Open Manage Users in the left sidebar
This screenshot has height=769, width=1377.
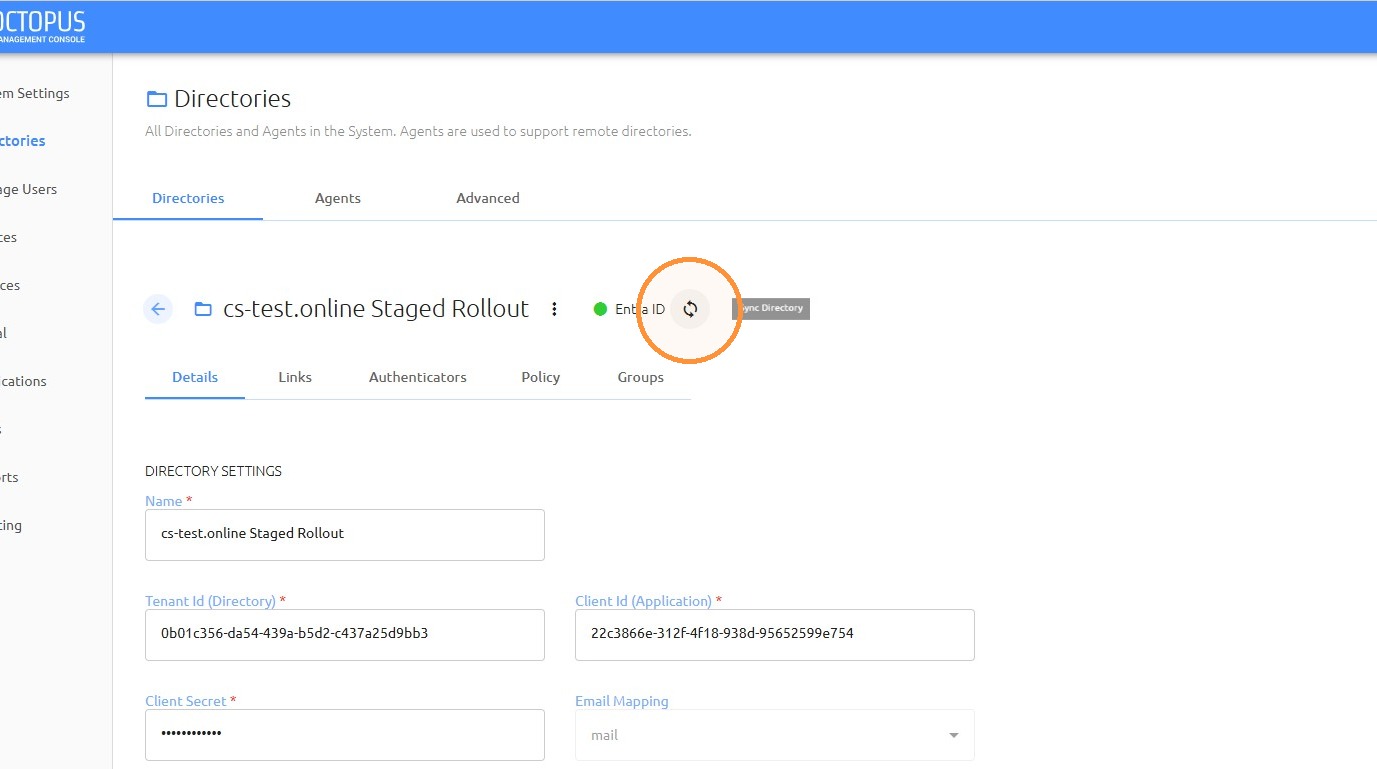coord(29,189)
